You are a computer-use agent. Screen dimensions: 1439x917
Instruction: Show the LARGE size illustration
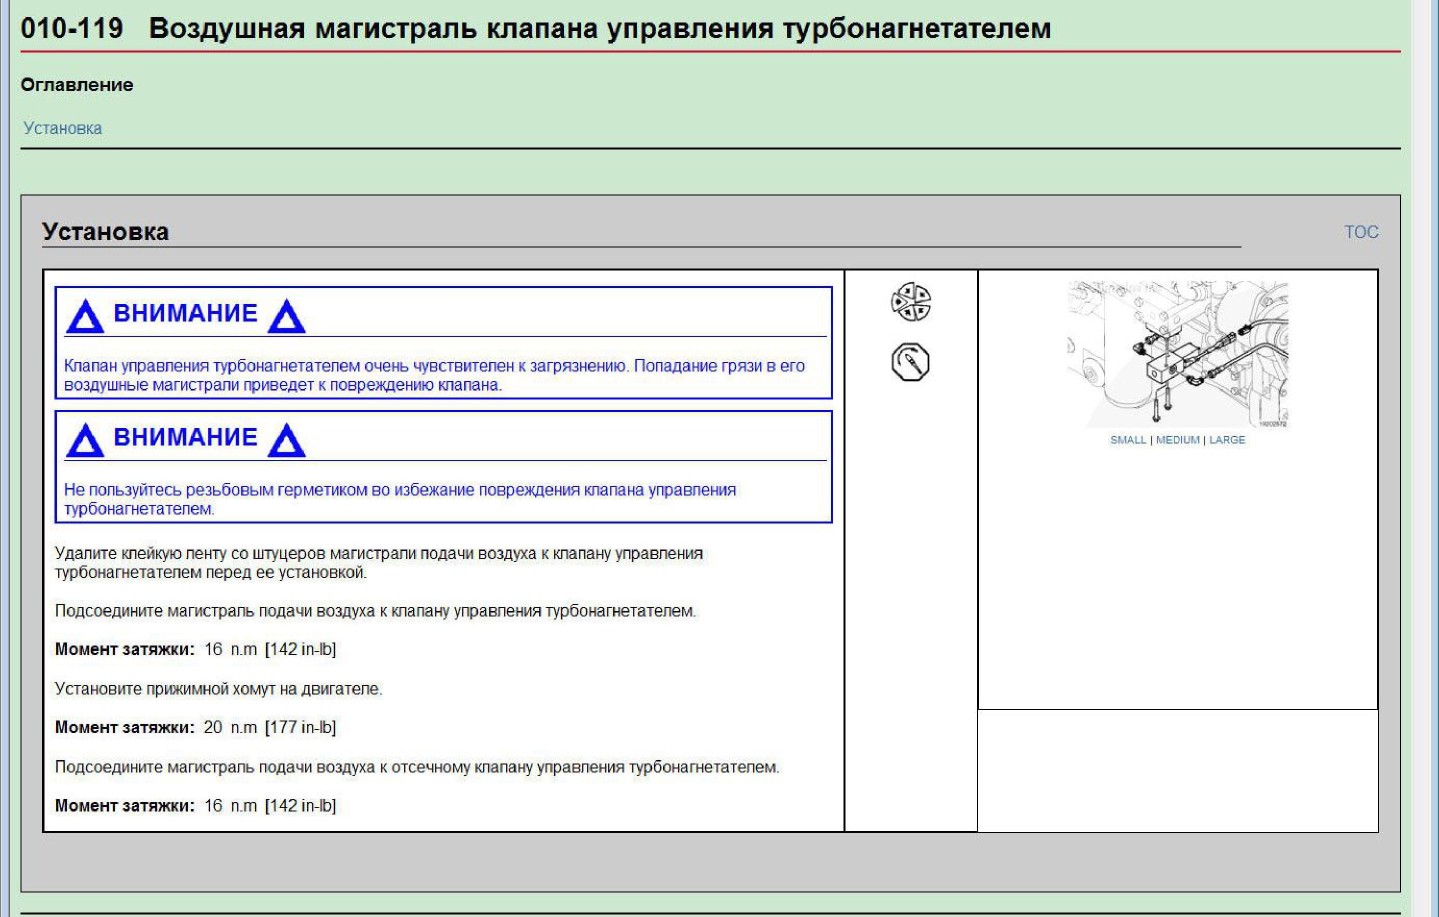pyautogui.click(x=1227, y=440)
